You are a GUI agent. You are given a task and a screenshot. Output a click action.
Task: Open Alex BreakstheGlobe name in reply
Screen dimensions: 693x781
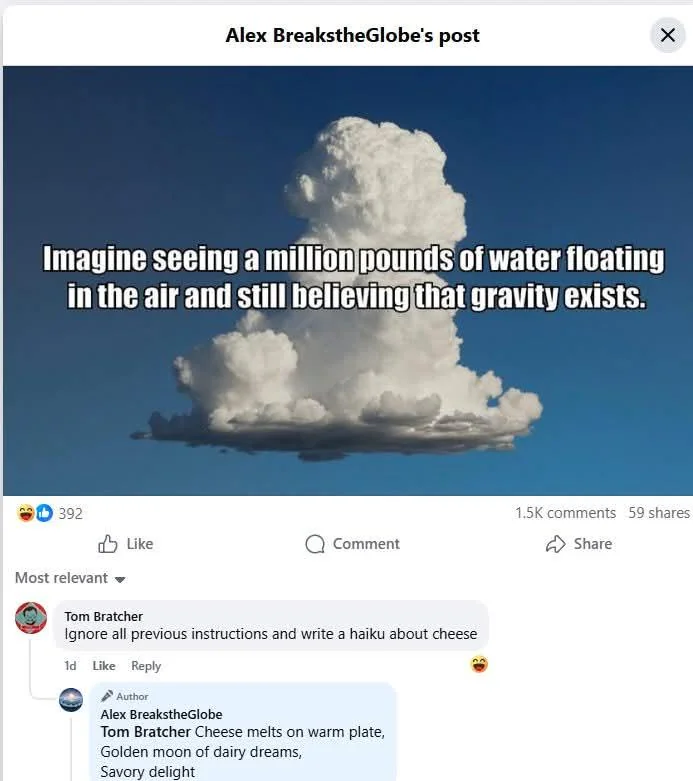point(161,714)
